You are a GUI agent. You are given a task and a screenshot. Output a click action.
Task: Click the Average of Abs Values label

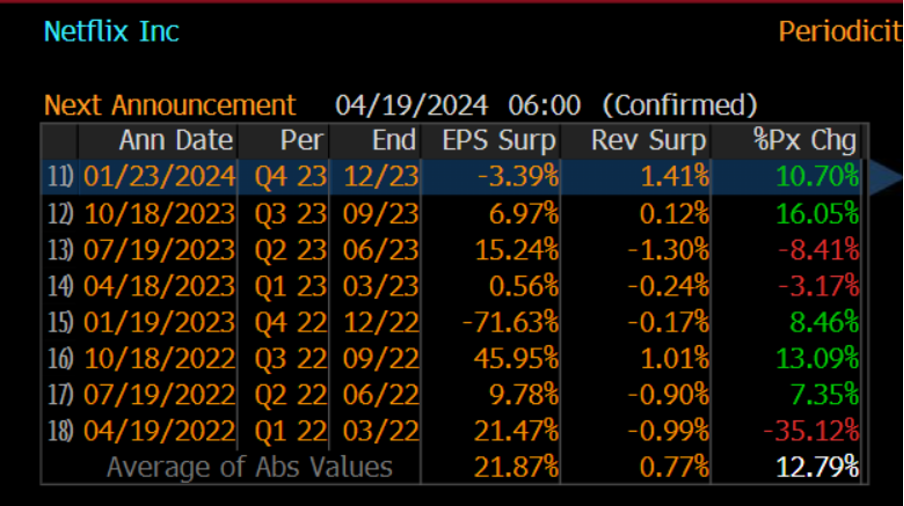click(250, 467)
